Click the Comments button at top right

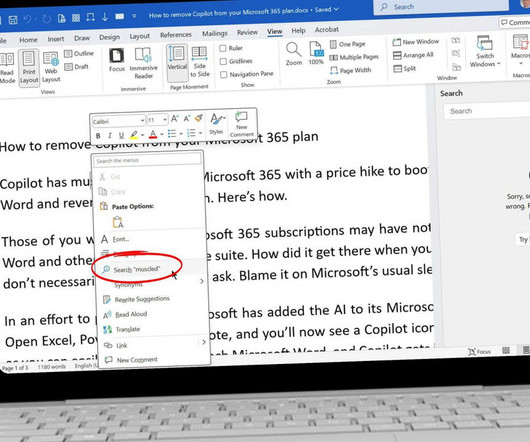[514, 23]
